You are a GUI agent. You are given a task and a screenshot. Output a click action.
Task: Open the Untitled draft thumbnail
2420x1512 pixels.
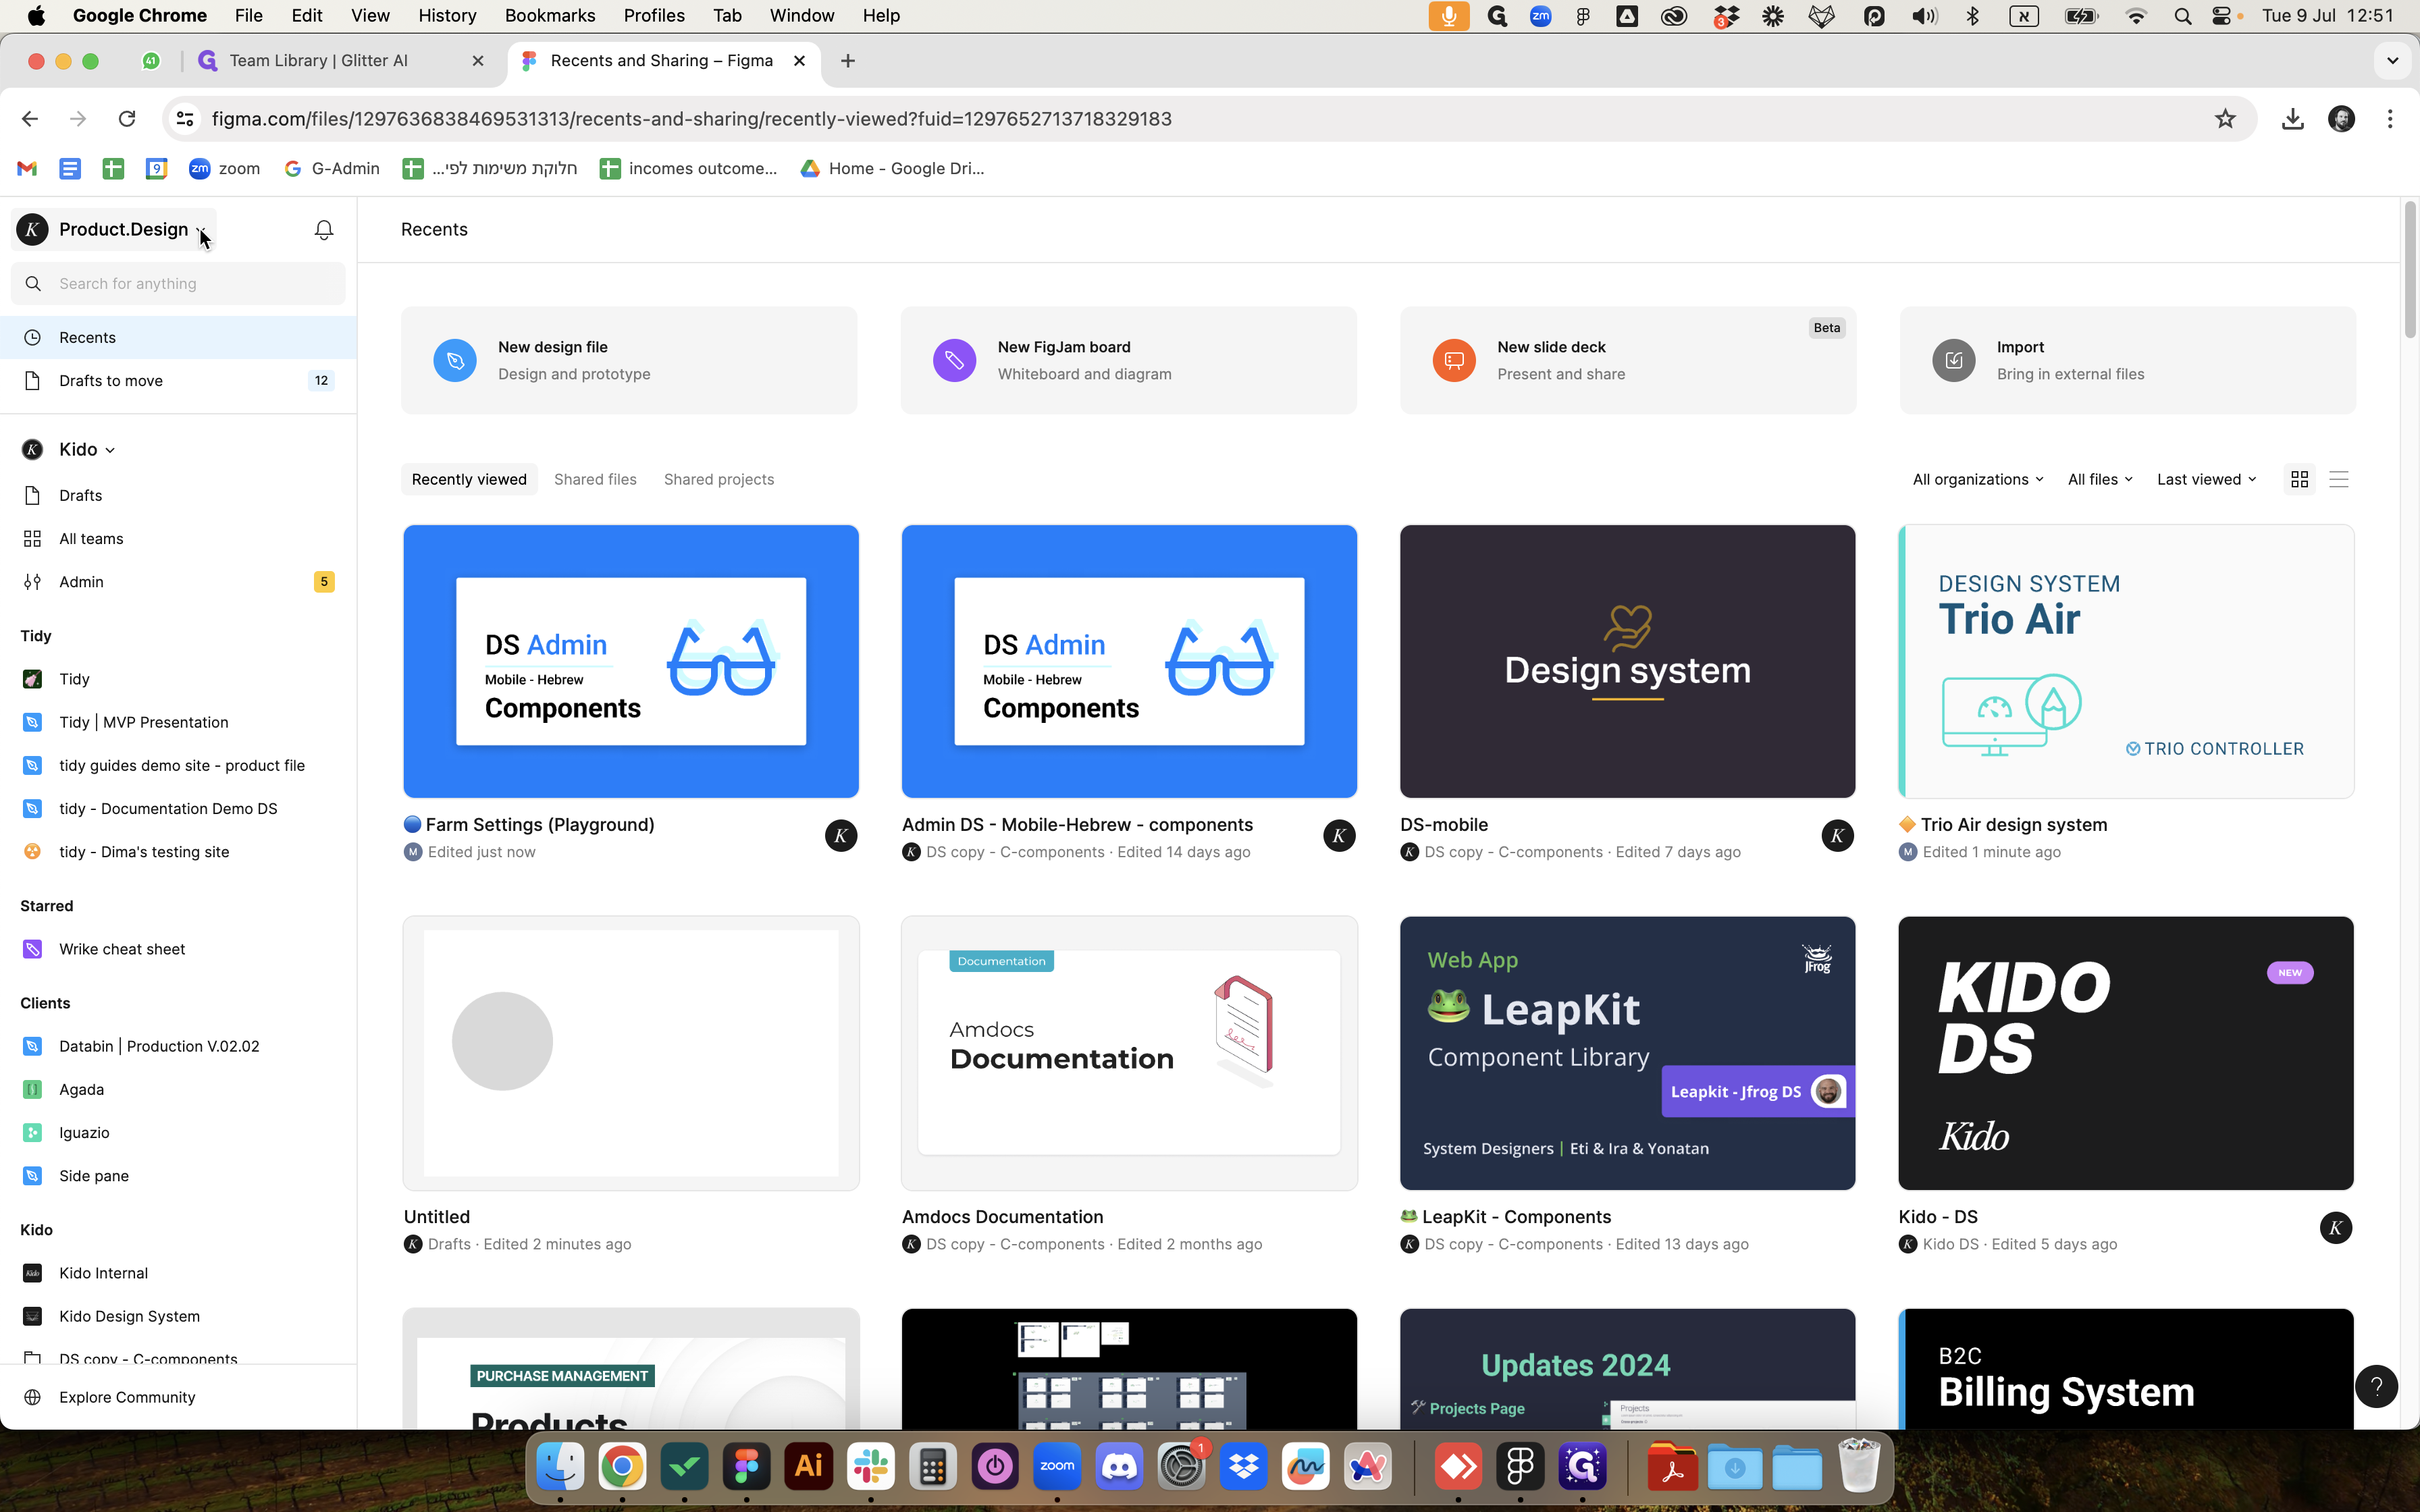631,1053
